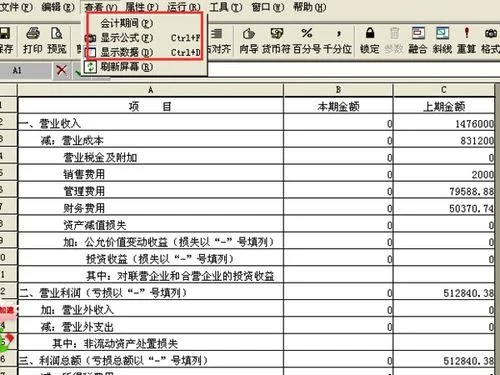
Task: Select cell 营业税金及附加
Action: point(151,157)
